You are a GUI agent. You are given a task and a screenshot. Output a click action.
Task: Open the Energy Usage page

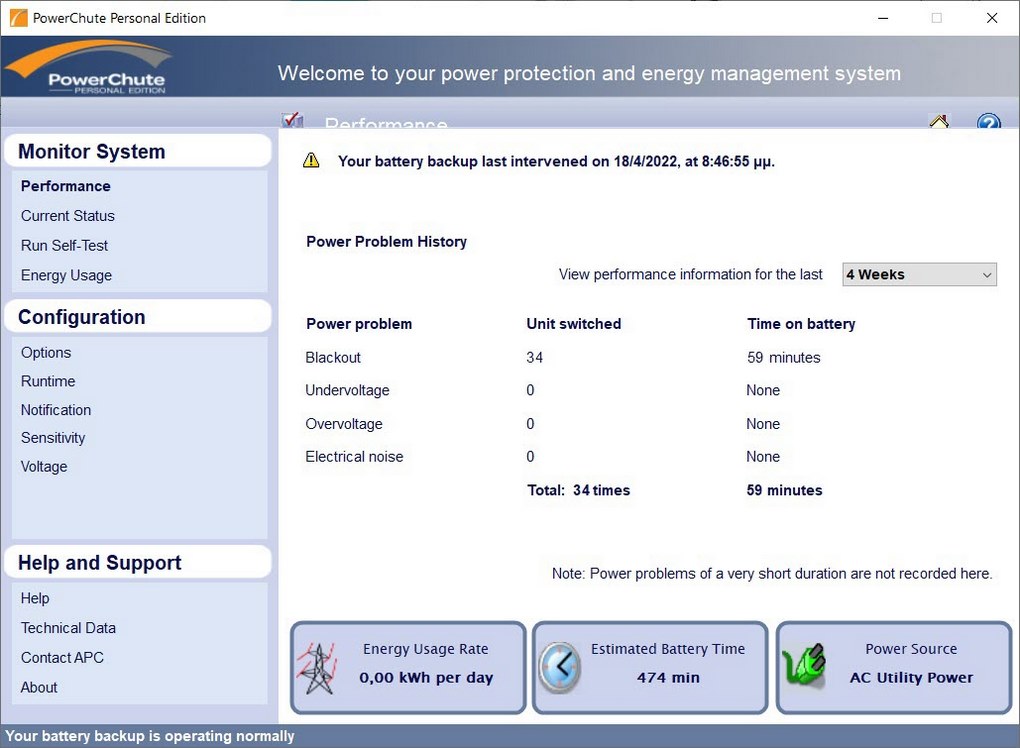coord(66,276)
